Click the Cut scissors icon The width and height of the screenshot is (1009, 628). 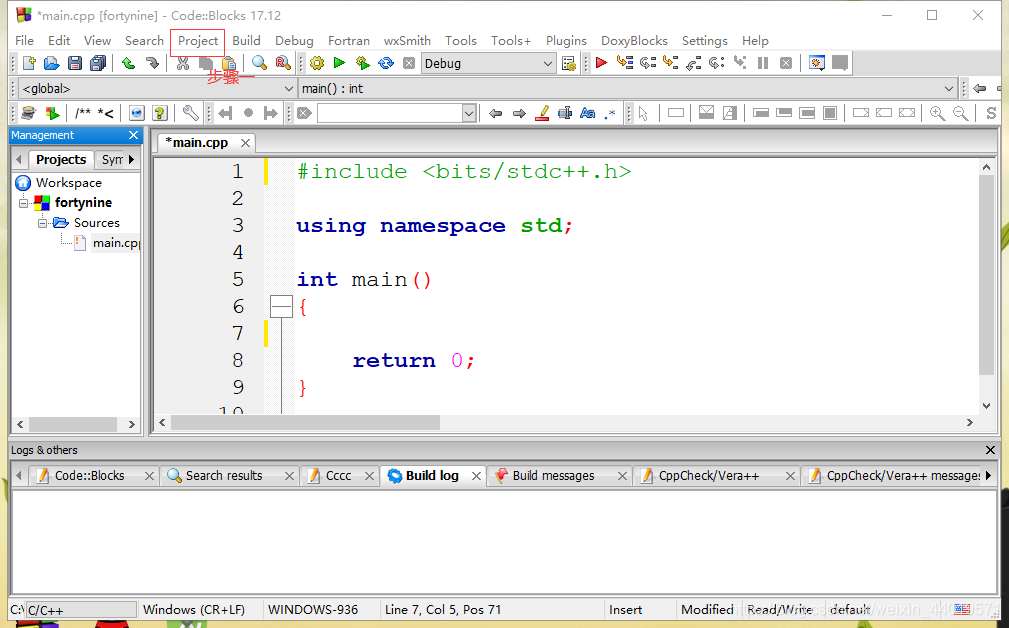pyautogui.click(x=183, y=63)
